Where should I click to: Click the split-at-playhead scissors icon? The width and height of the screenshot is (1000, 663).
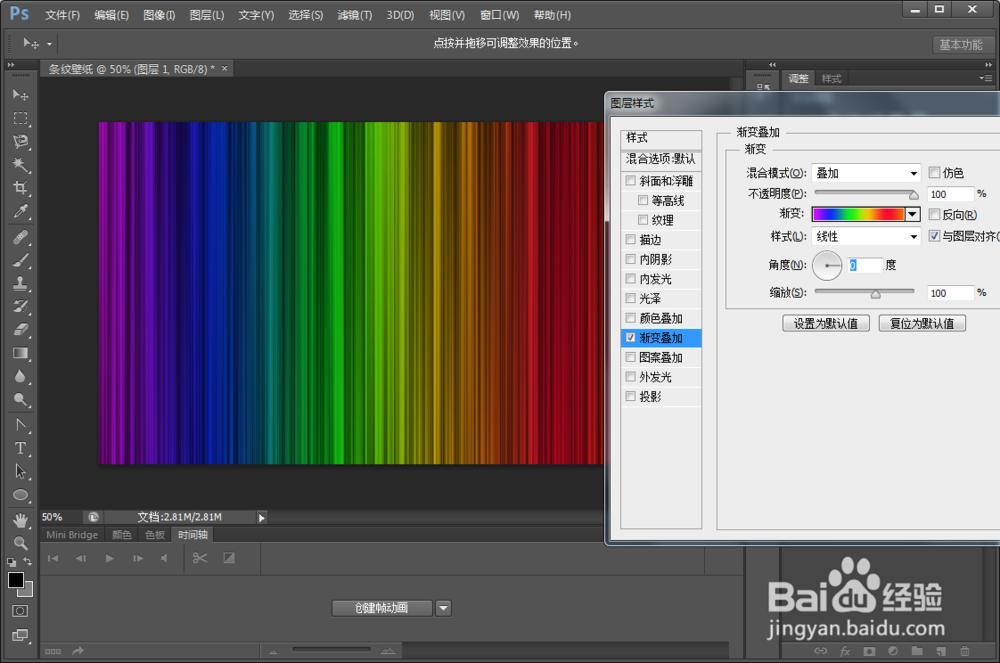(200, 558)
